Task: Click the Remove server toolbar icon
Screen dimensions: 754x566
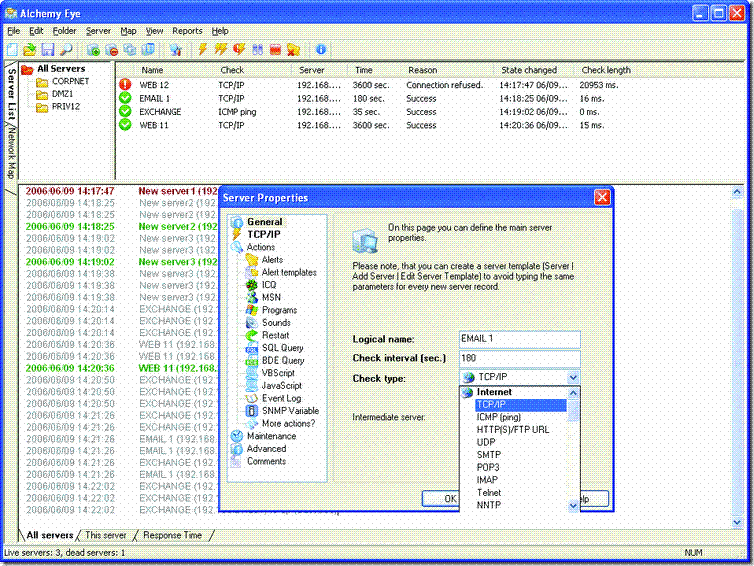Action: click(112, 50)
